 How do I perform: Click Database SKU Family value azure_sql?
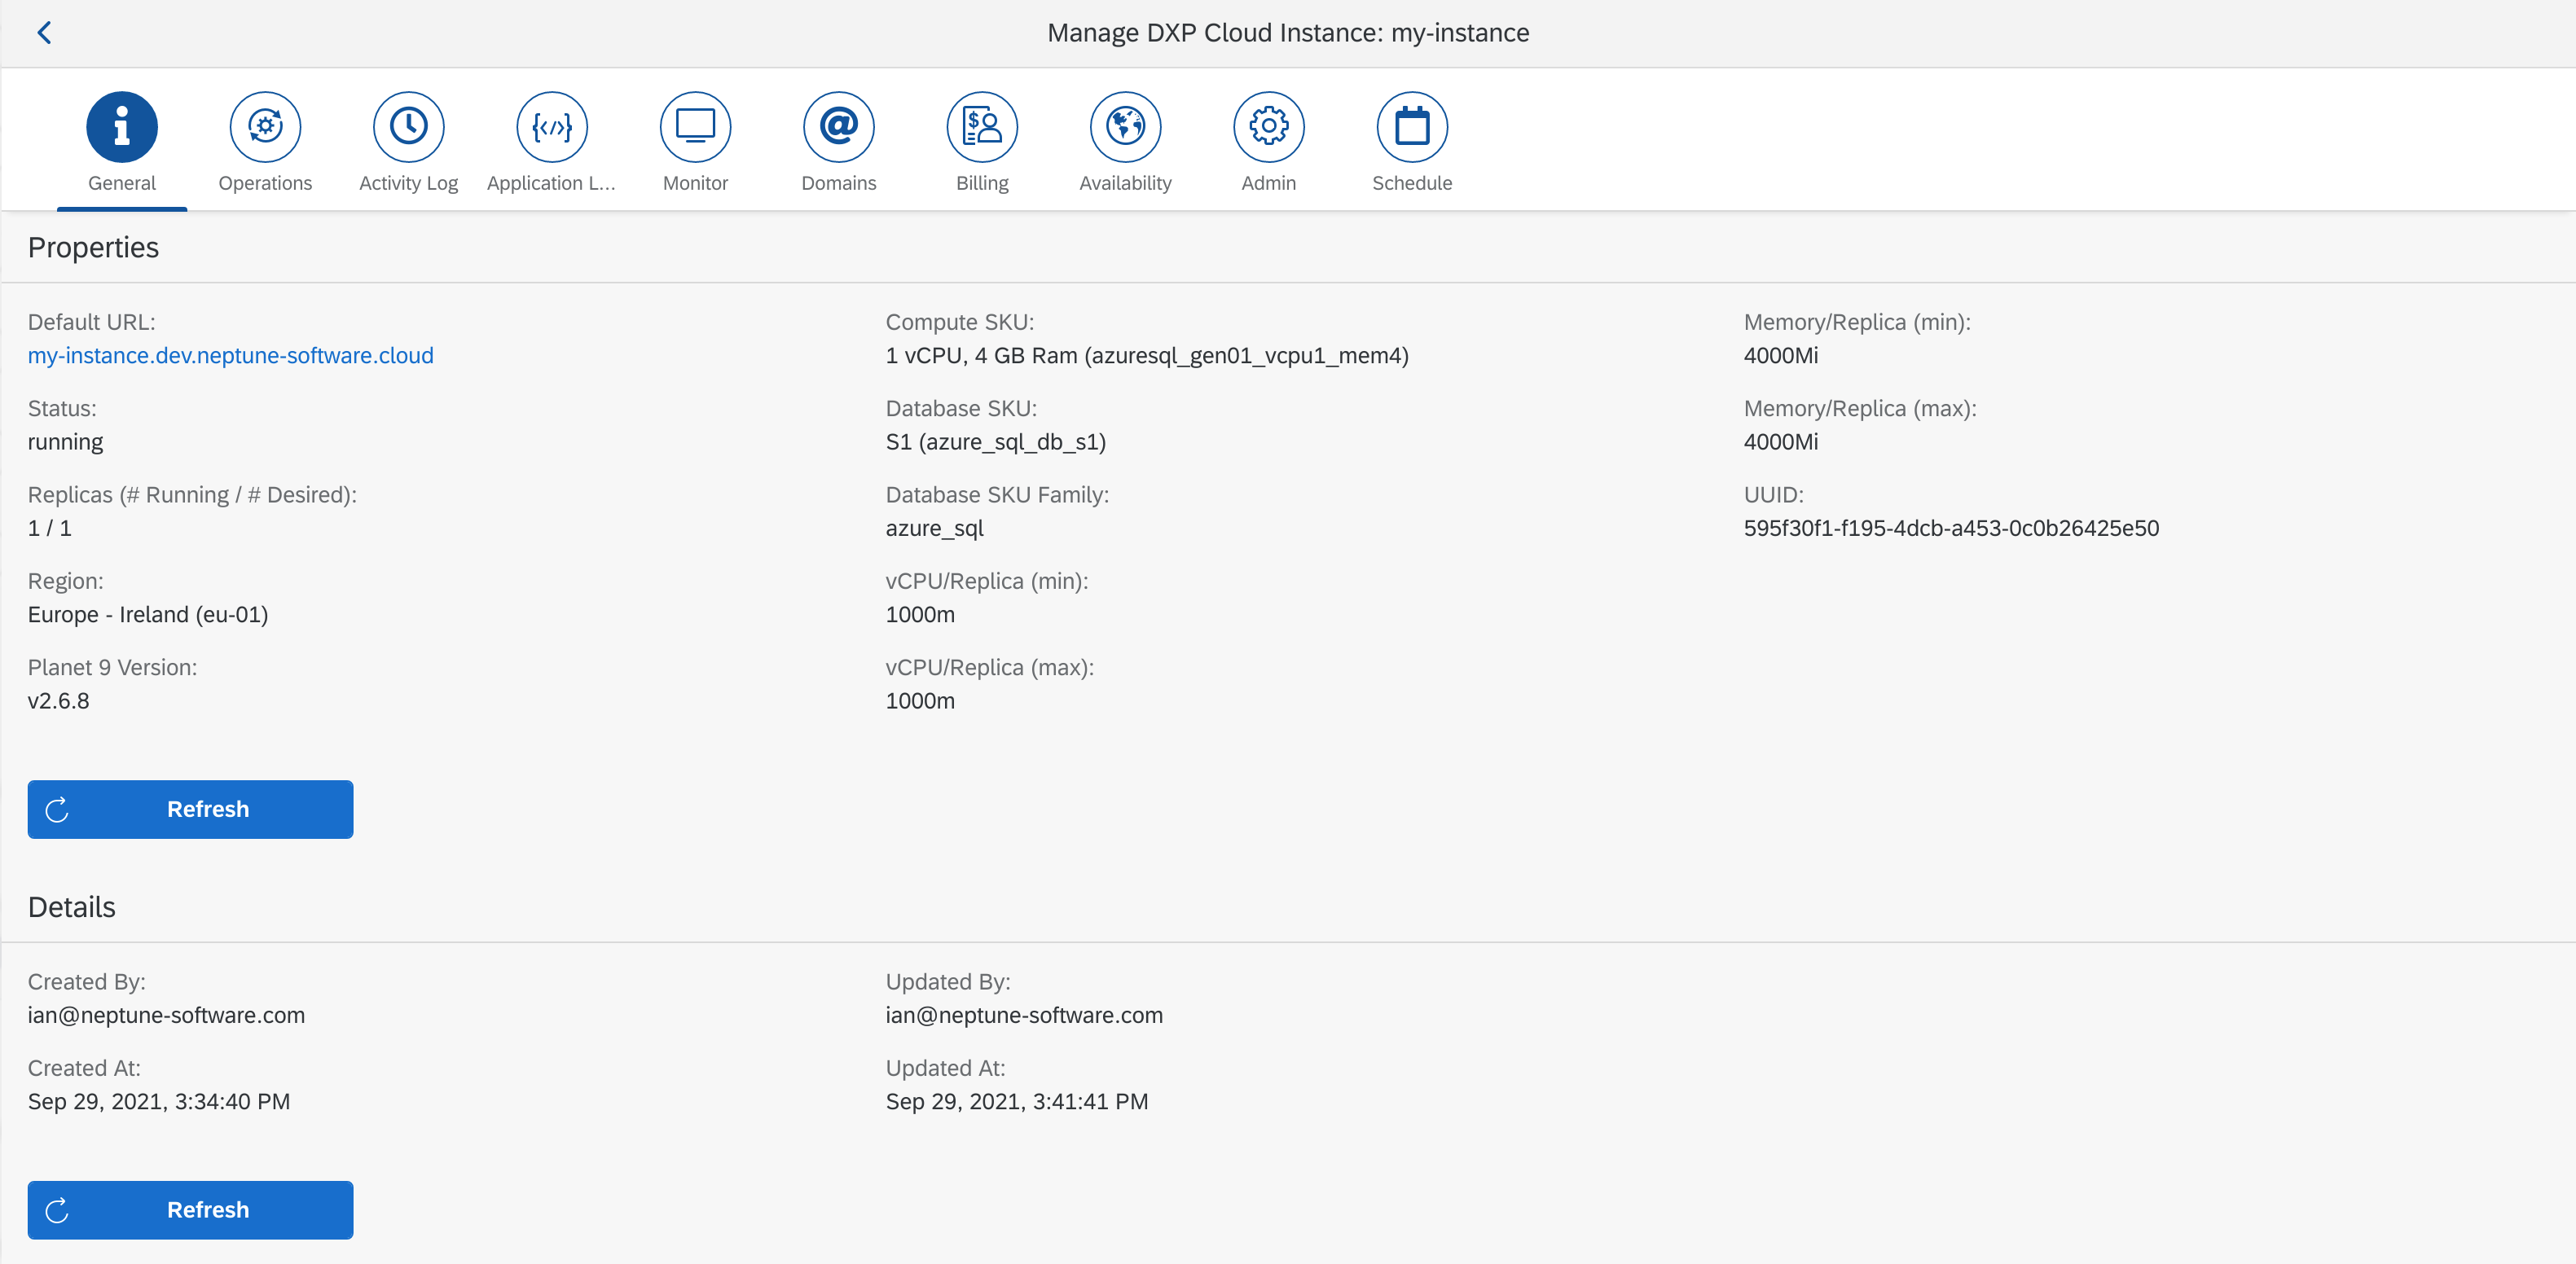click(x=934, y=529)
